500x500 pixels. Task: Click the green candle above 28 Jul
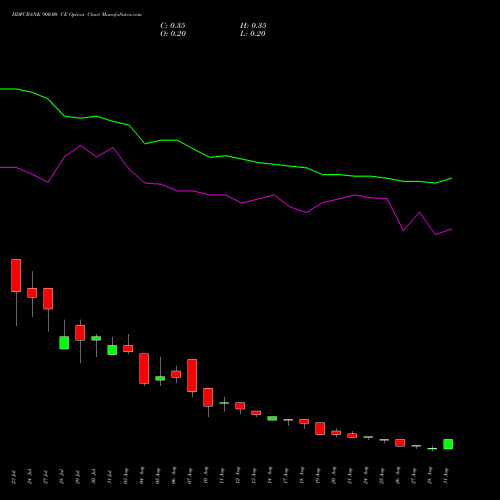[64, 343]
